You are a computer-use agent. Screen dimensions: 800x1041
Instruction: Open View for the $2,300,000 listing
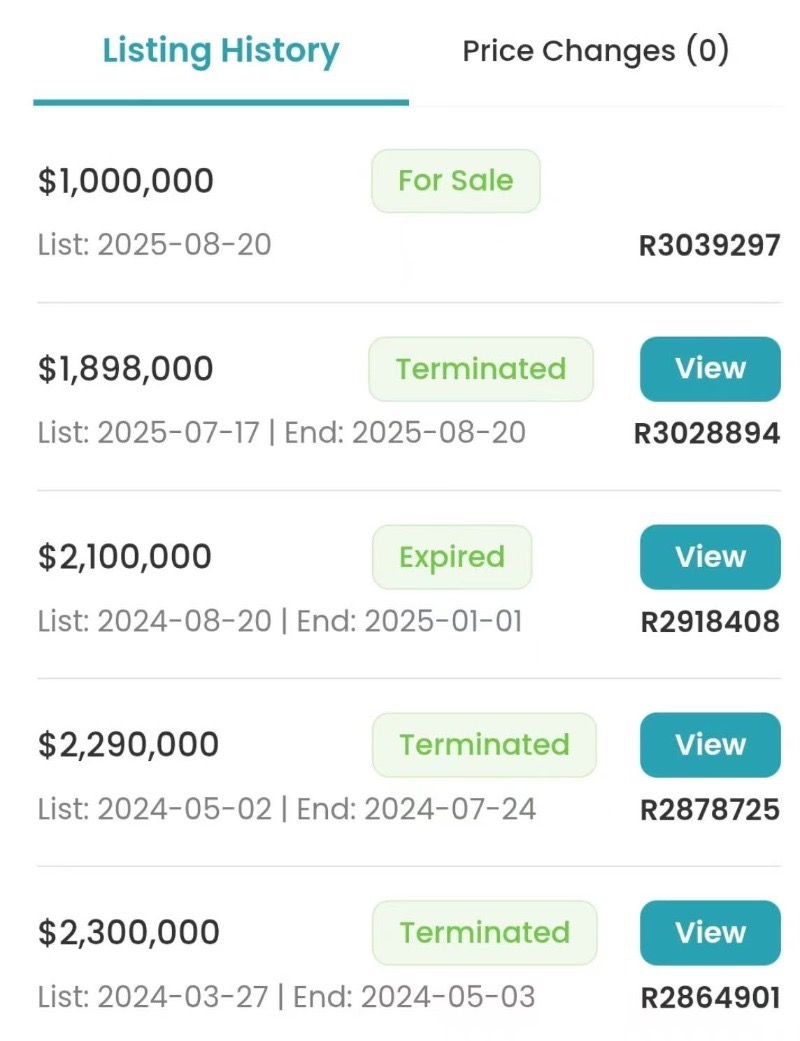pos(710,933)
